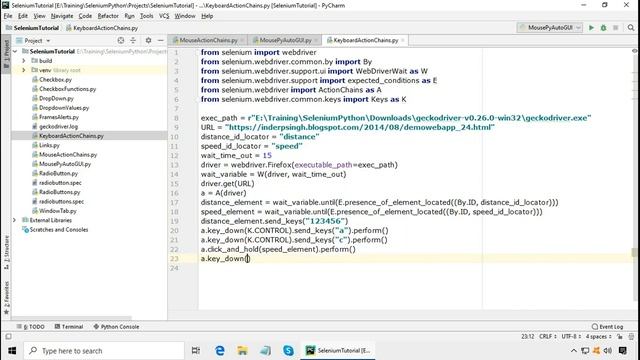Click the Windows Start button

pos(12,351)
